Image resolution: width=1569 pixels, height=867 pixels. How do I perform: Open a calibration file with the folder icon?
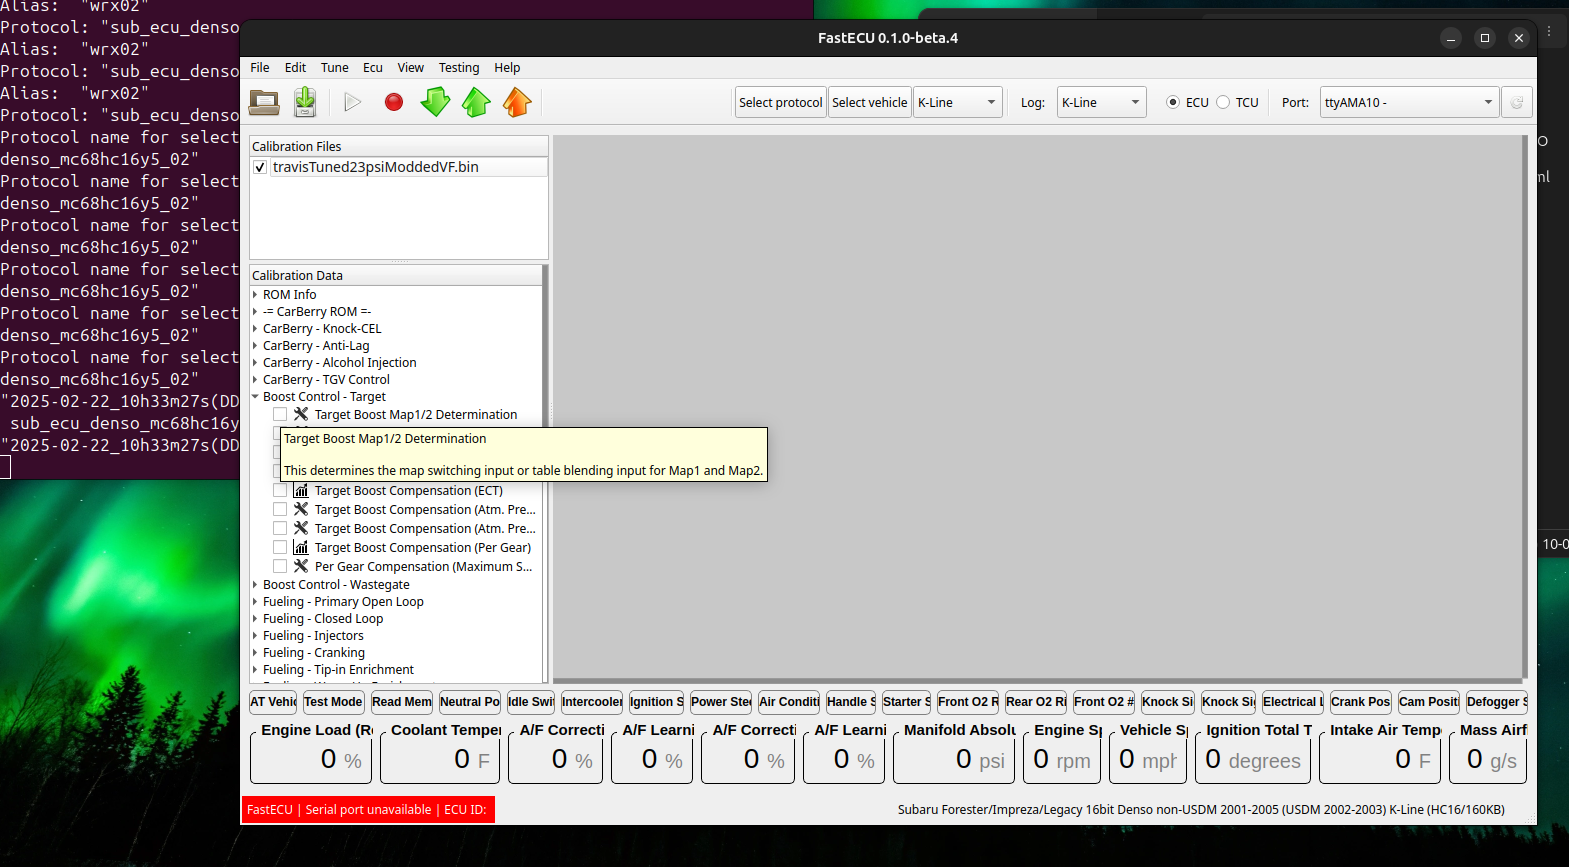coord(264,102)
